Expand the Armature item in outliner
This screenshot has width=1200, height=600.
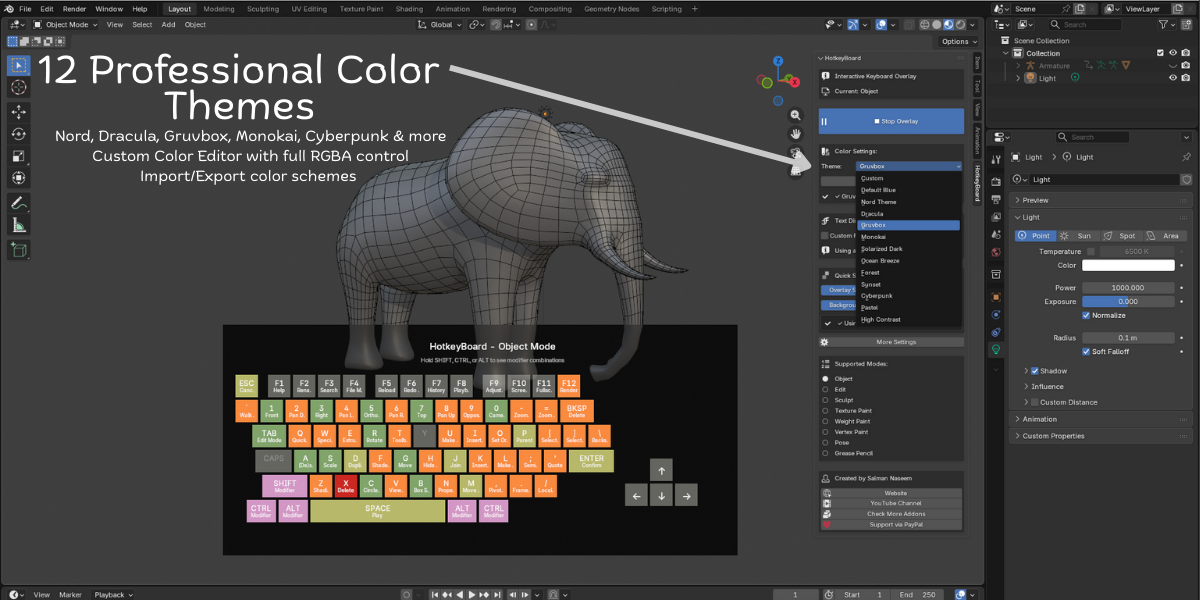pos(1019,66)
